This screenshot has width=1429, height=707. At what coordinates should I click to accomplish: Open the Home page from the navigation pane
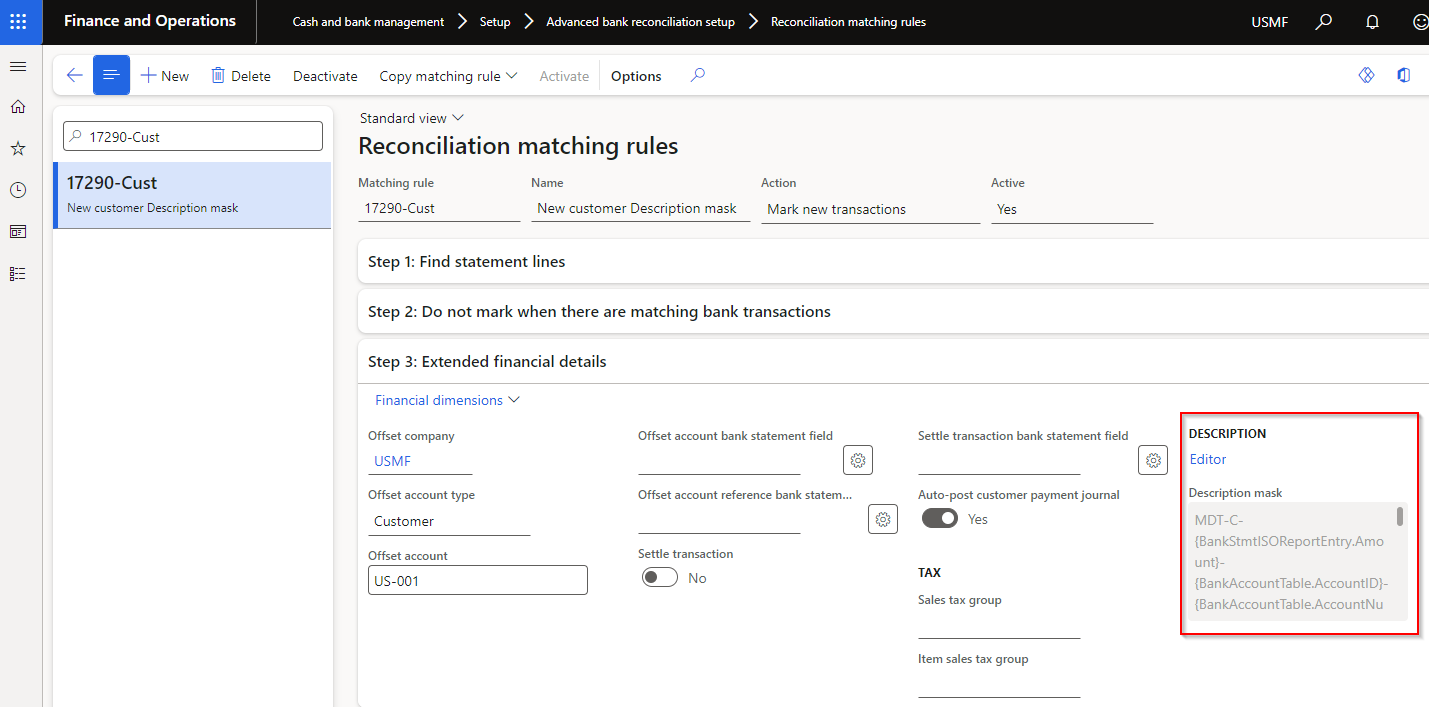(x=18, y=106)
